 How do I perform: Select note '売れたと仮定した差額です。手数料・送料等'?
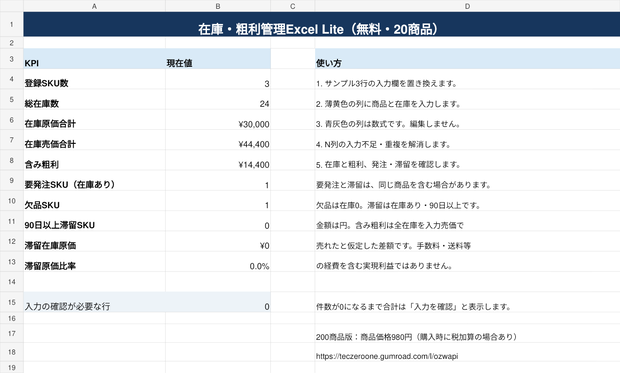[467, 242]
